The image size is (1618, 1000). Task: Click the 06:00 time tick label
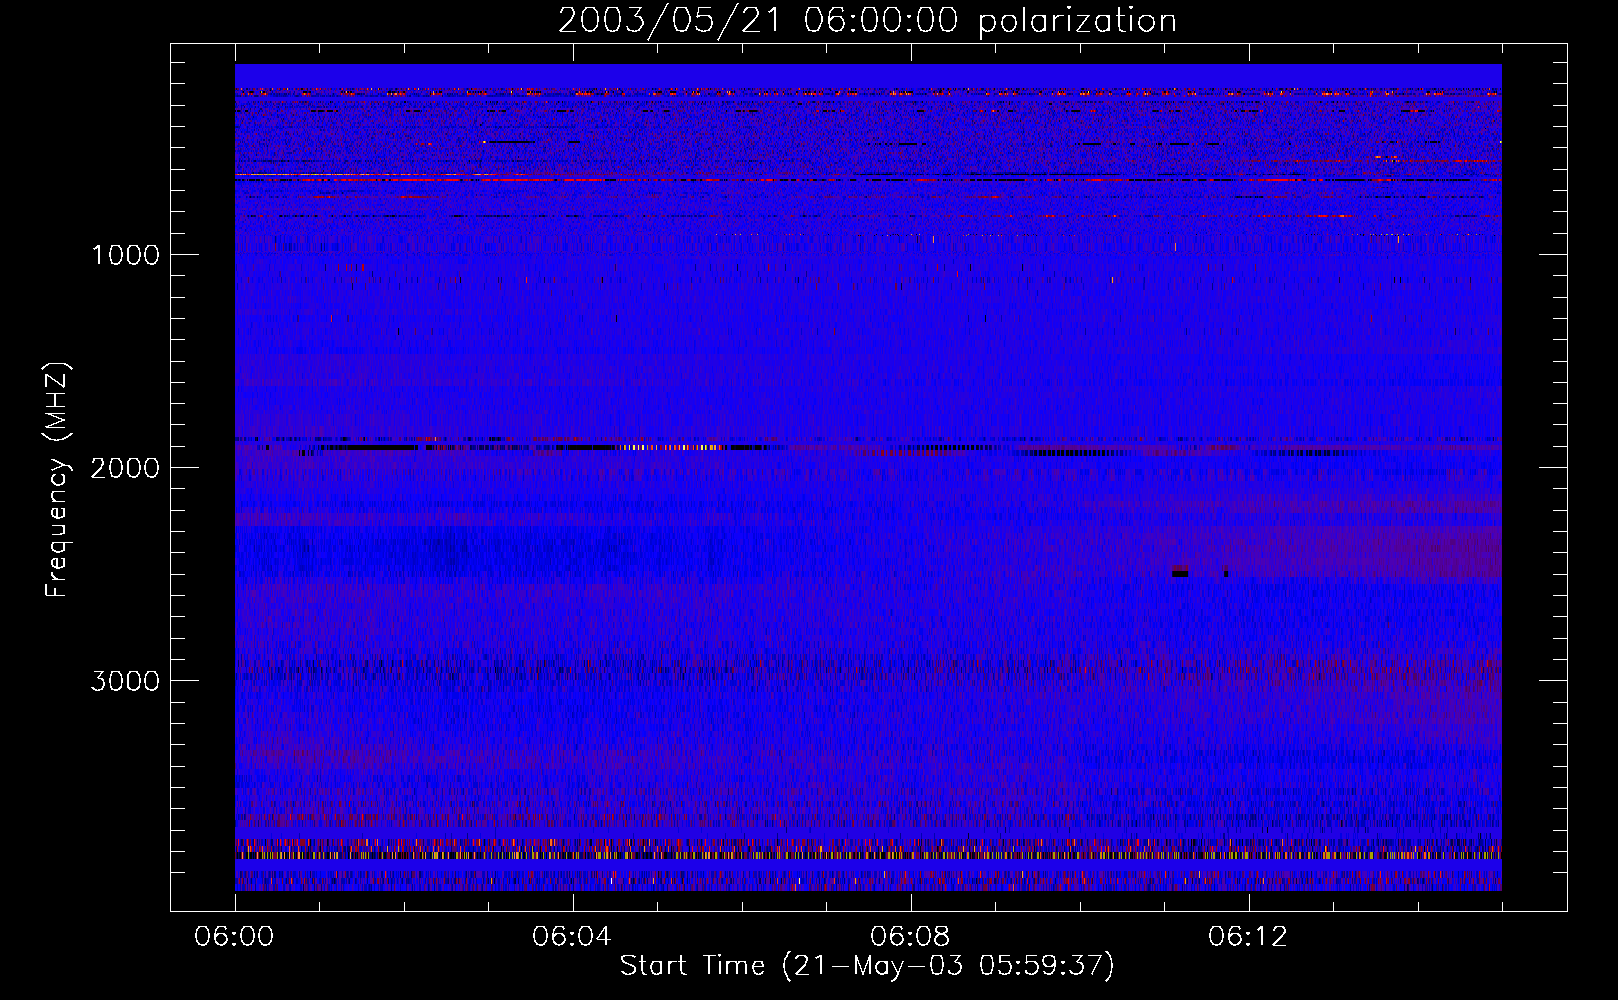[x=234, y=937]
